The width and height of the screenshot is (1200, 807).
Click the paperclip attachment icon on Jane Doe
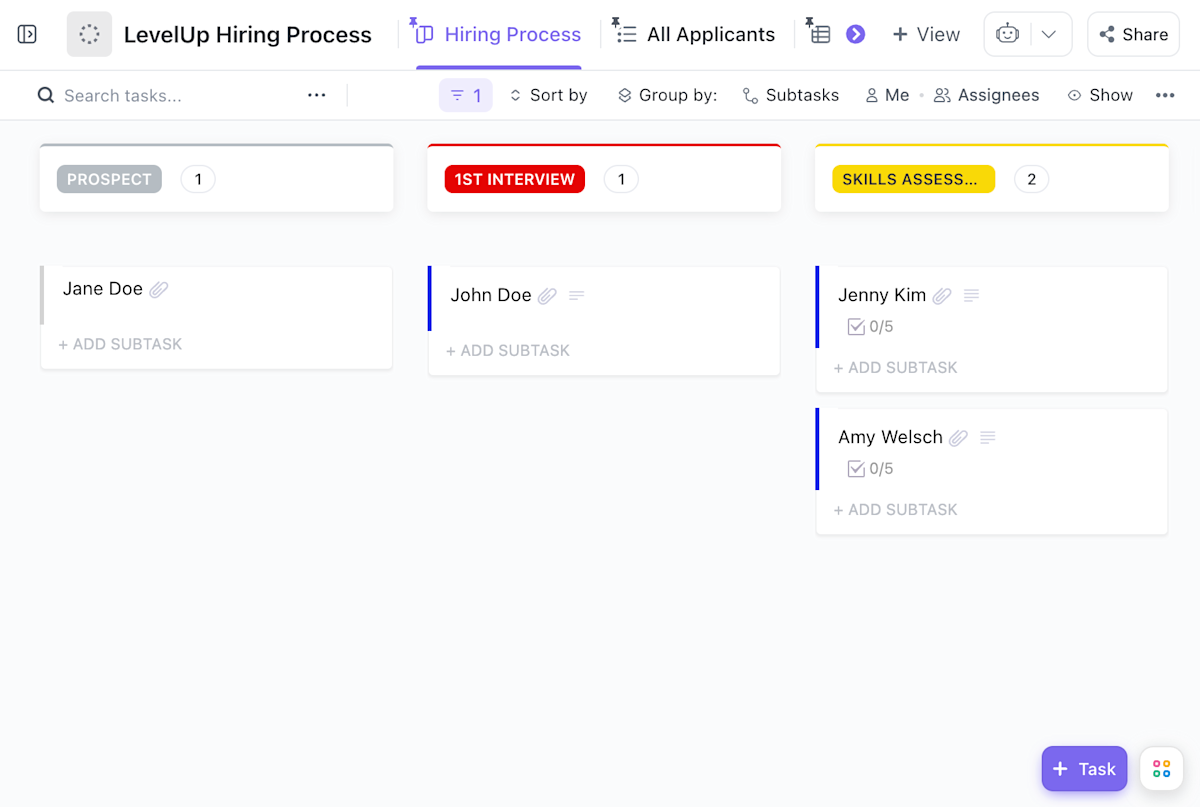[x=159, y=288]
